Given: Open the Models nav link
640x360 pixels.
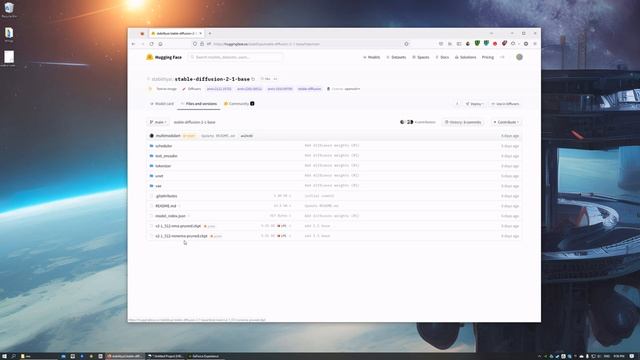Looking at the screenshot, I should point(371,57).
